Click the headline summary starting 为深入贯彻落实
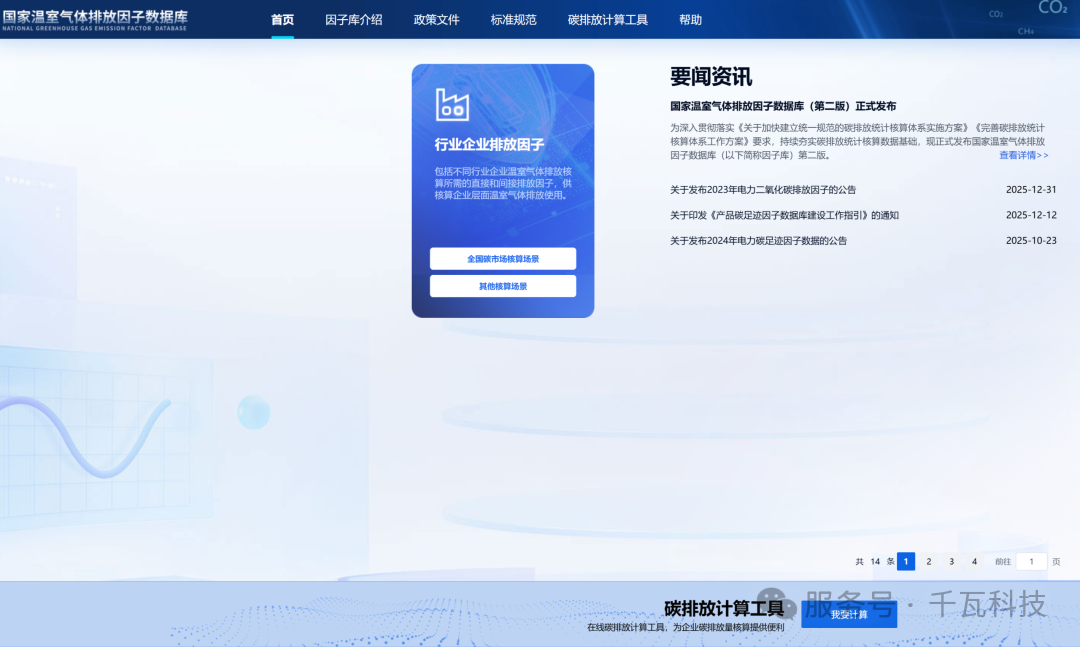This screenshot has height=647, width=1080. point(858,141)
